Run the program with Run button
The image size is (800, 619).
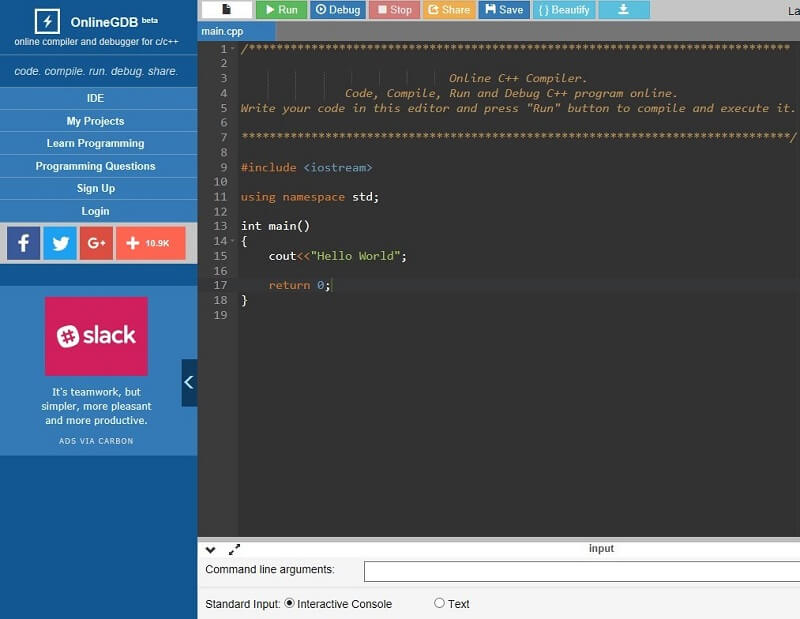pyautogui.click(x=281, y=10)
